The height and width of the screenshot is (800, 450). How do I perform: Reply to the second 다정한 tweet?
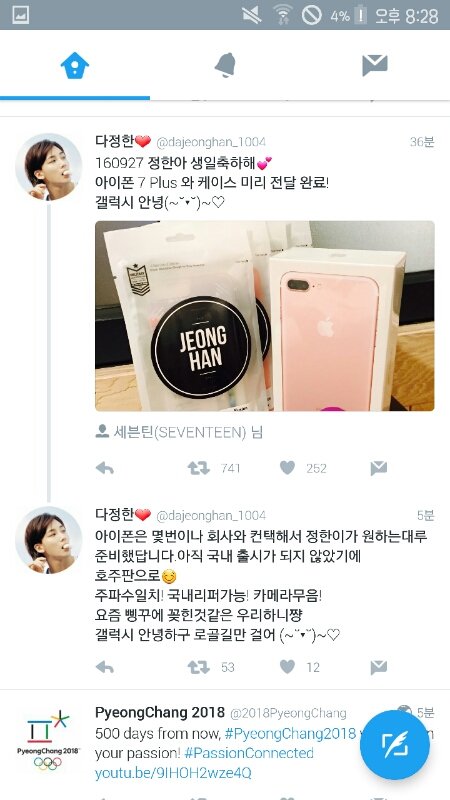point(105,667)
